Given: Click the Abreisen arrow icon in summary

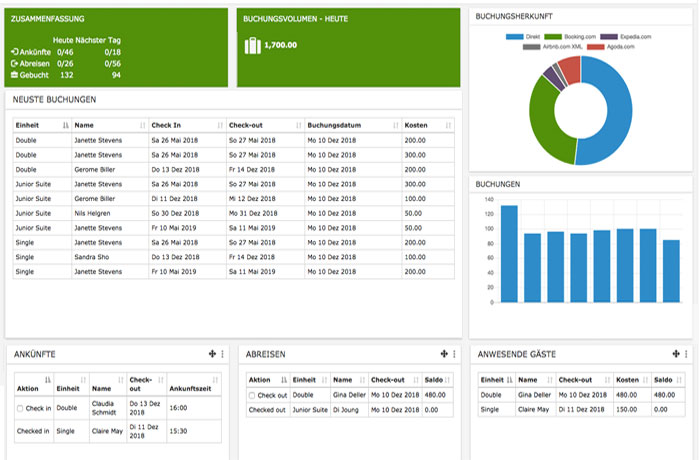Looking at the screenshot, I should pos(15,63).
